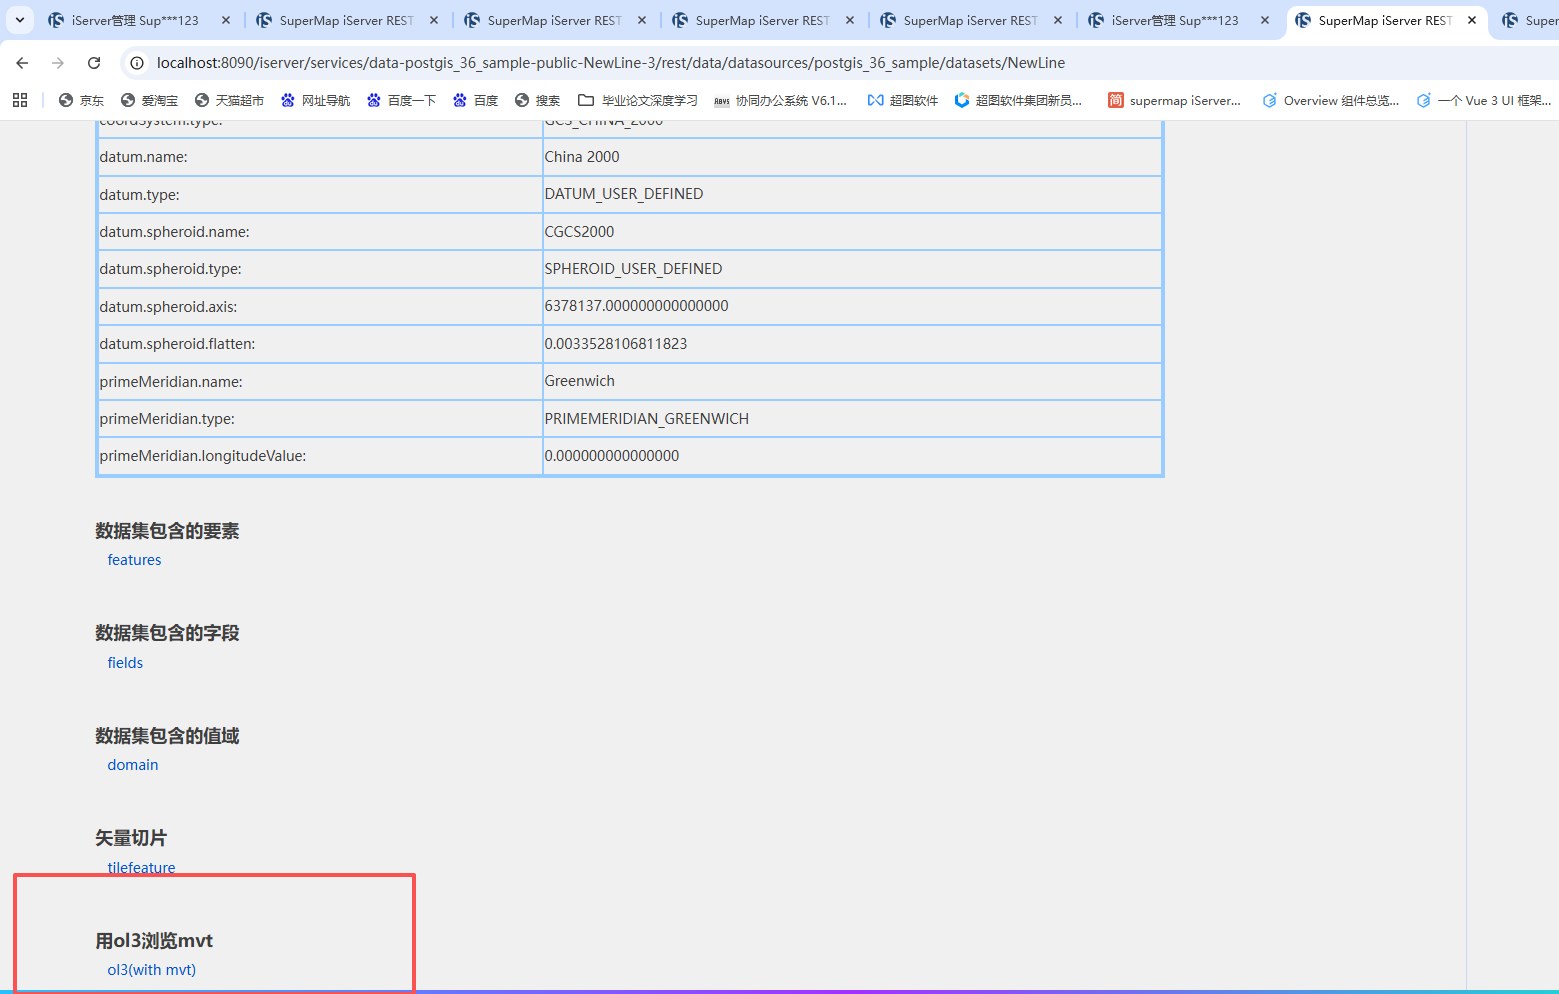Open the supermap iServer bookmark
Image resolution: width=1559 pixels, height=994 pixels.
1174,100
